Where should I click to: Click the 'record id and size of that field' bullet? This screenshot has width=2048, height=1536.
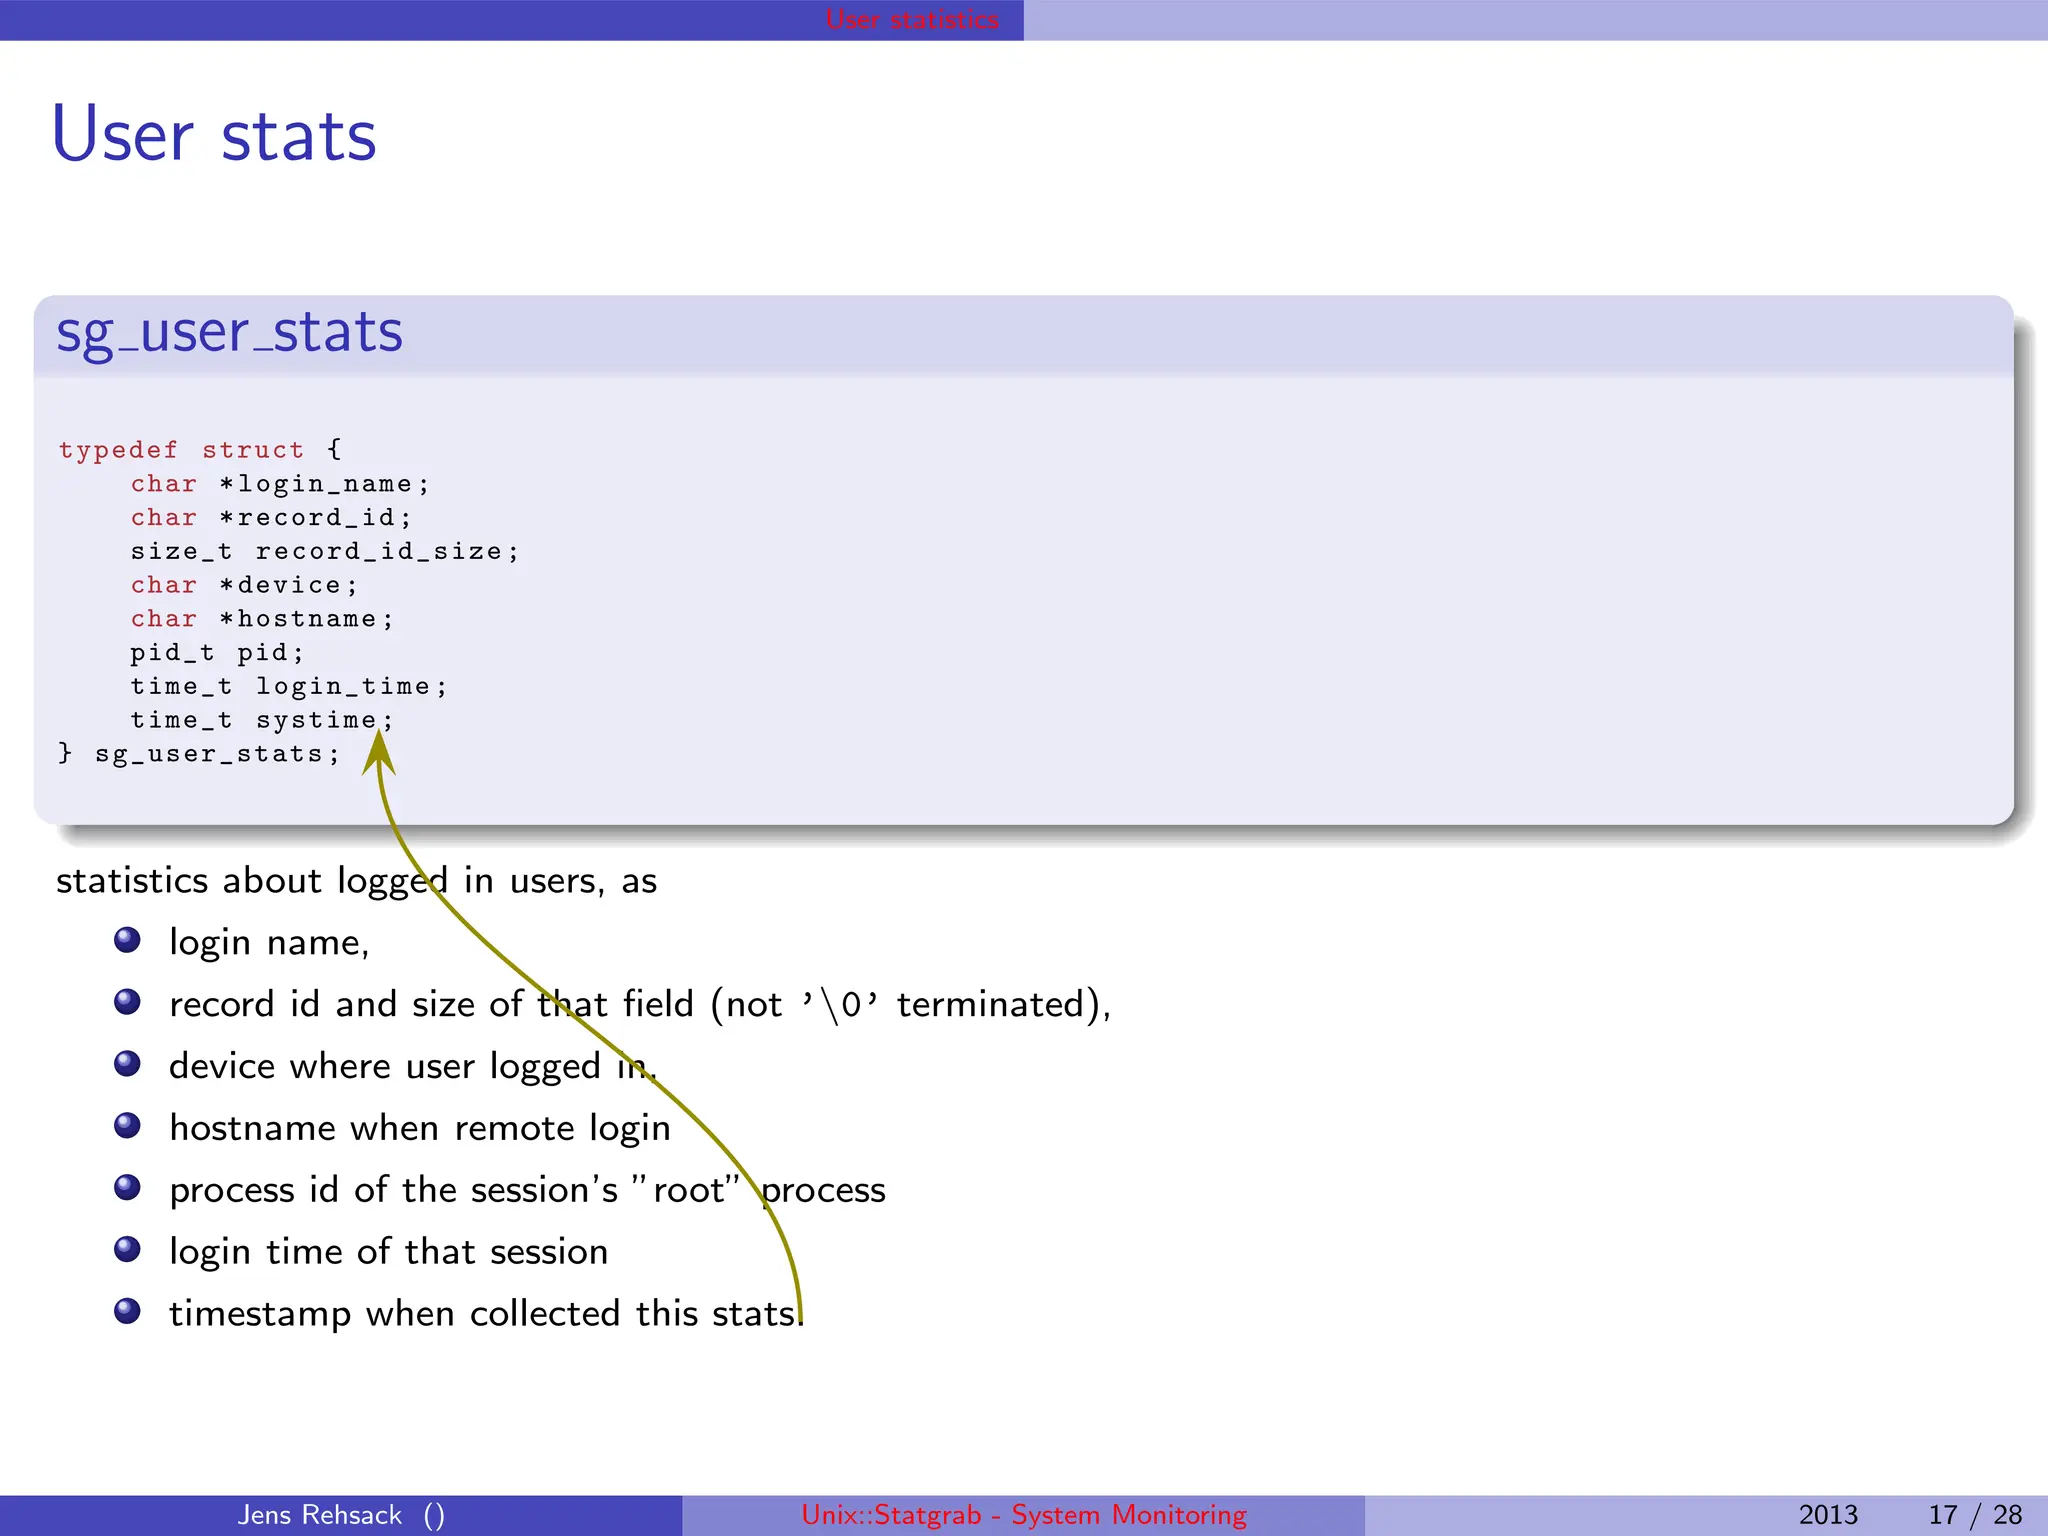(640, 1004)
